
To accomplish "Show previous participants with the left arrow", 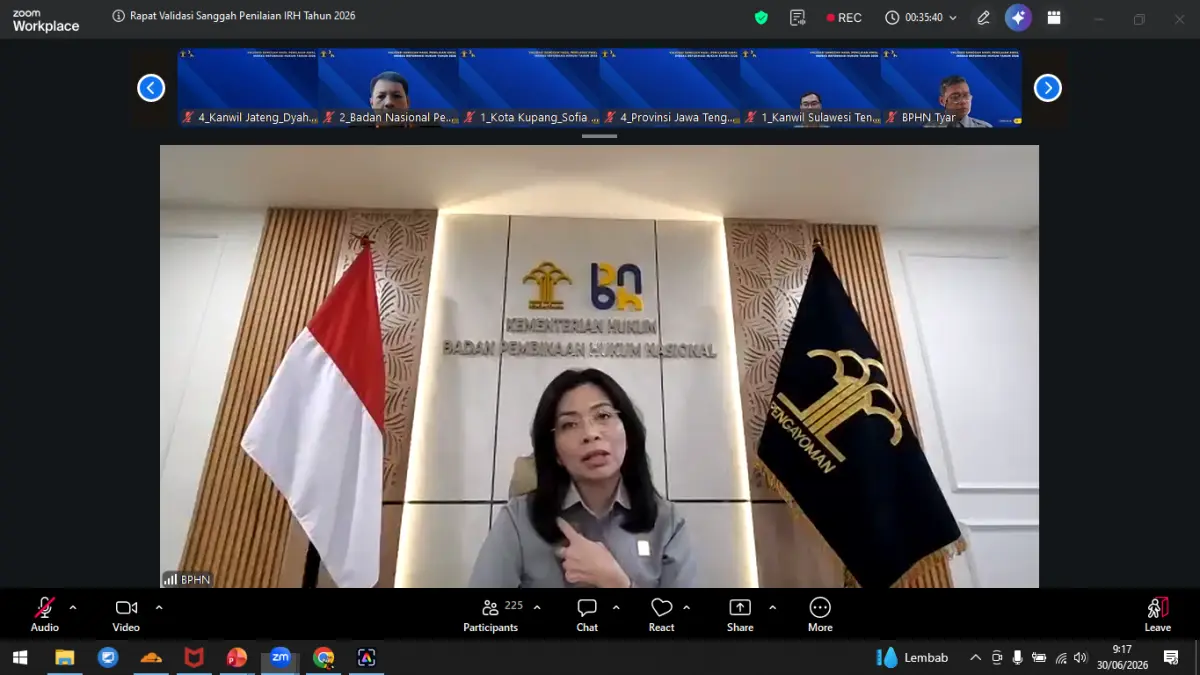I will click(x=151, y=88).
